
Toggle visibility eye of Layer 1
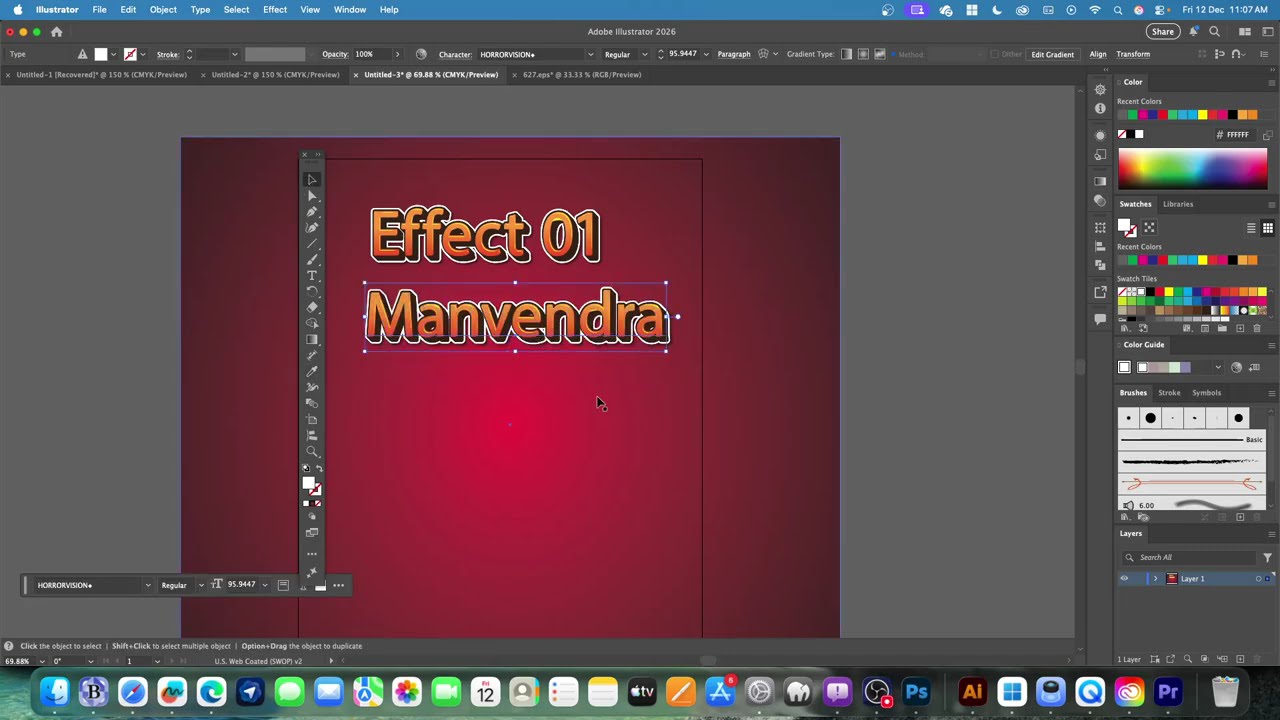coord(1124,578)
